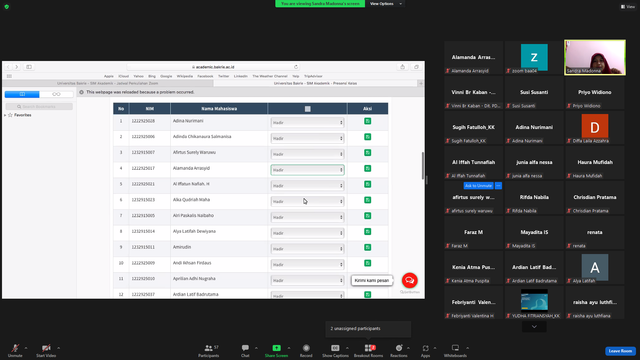Screen dimensions: 640x360
Task: Click the Facebook bookmark in favorites bar
Action: (x=205, y=76)
